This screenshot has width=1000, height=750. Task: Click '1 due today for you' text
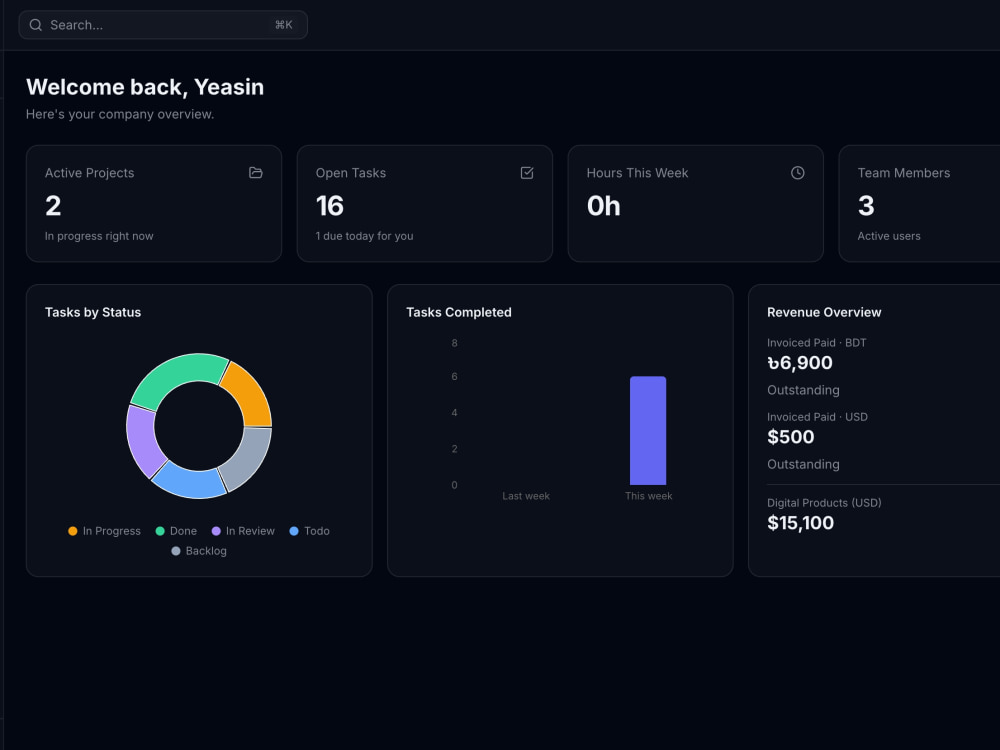point(364,236)
